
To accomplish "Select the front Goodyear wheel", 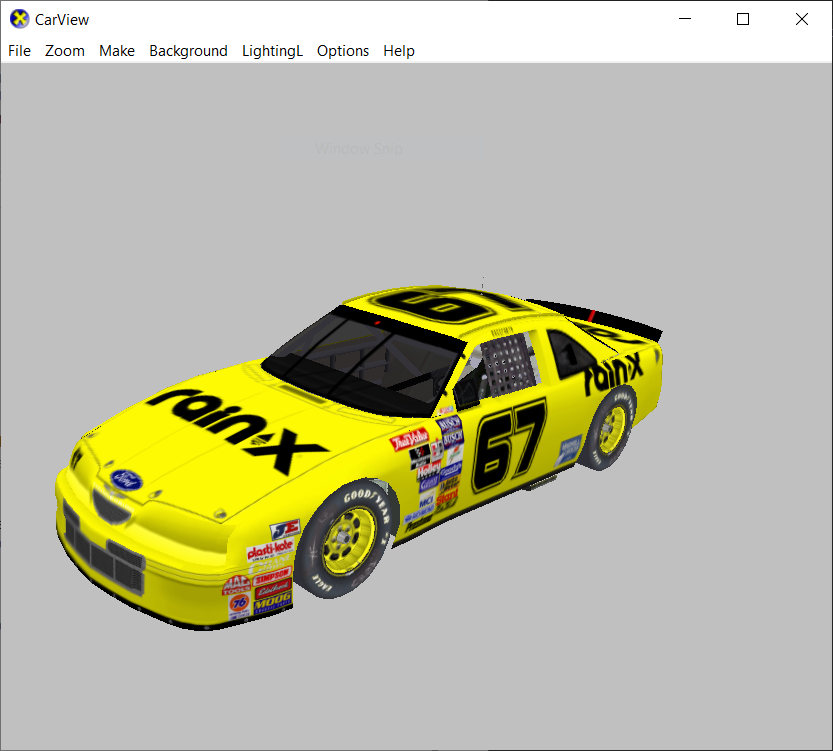I will coord(350,539).
